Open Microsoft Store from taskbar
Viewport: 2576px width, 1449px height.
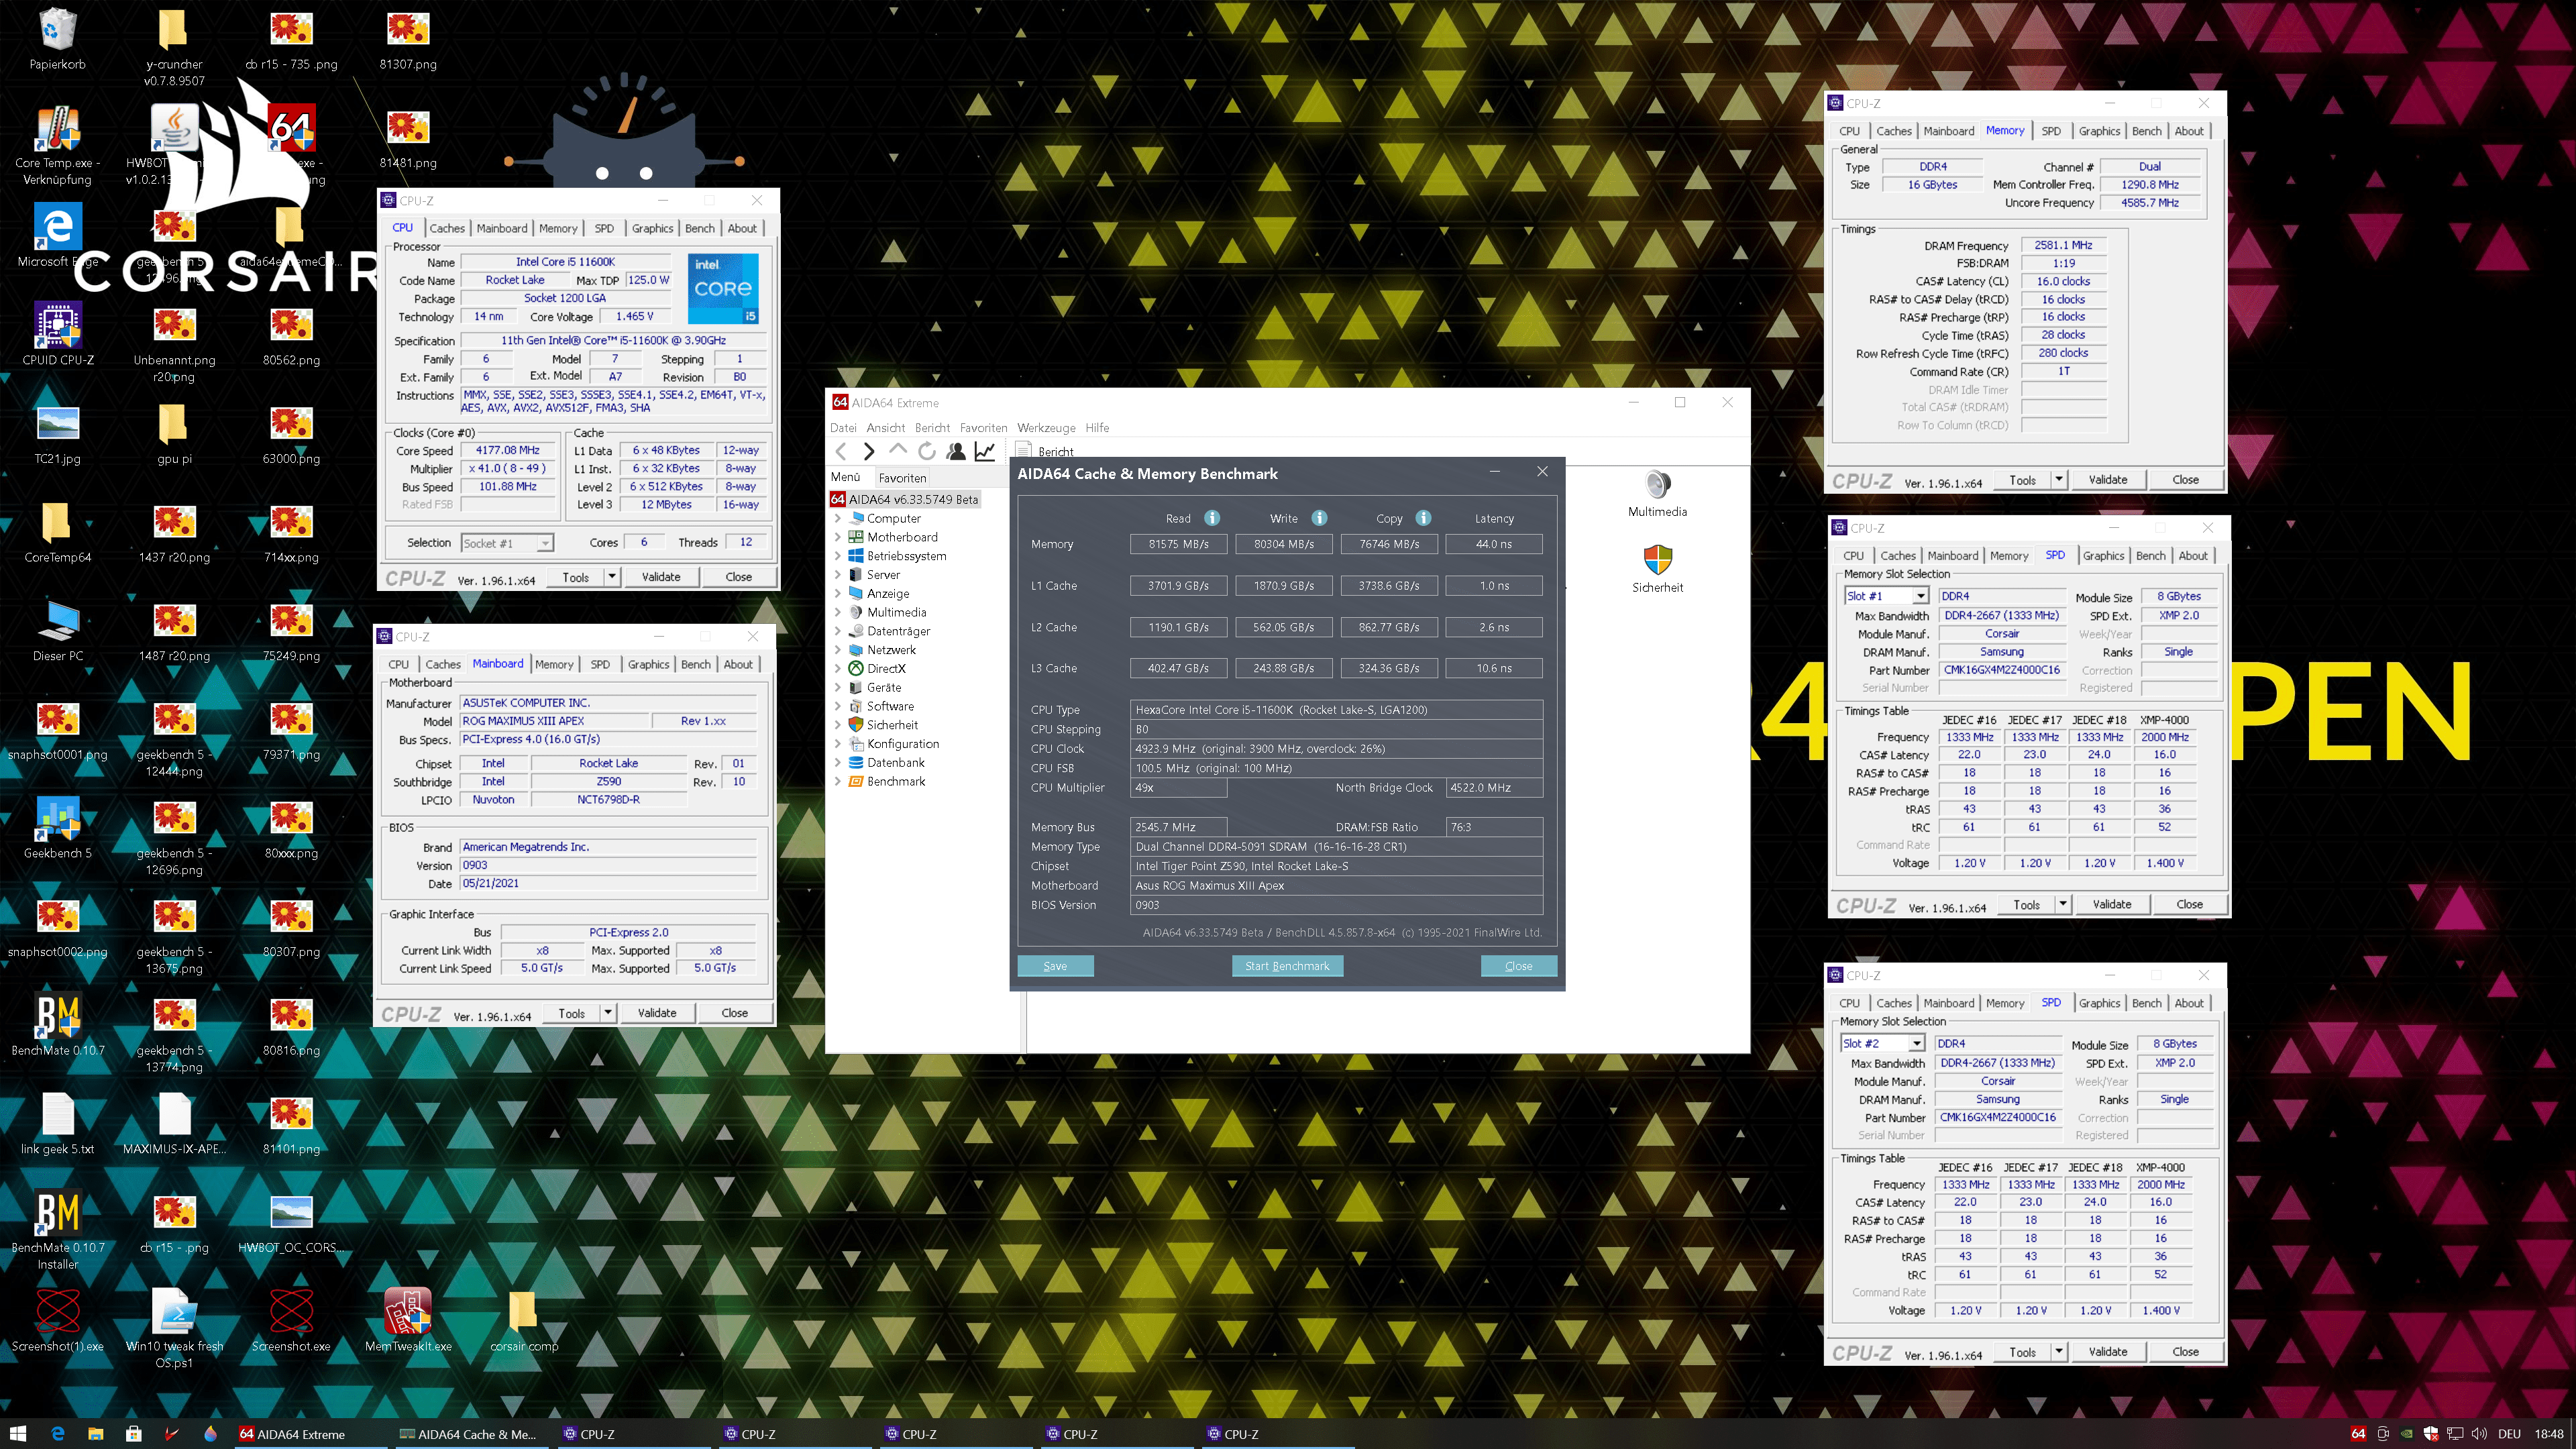133,1433
